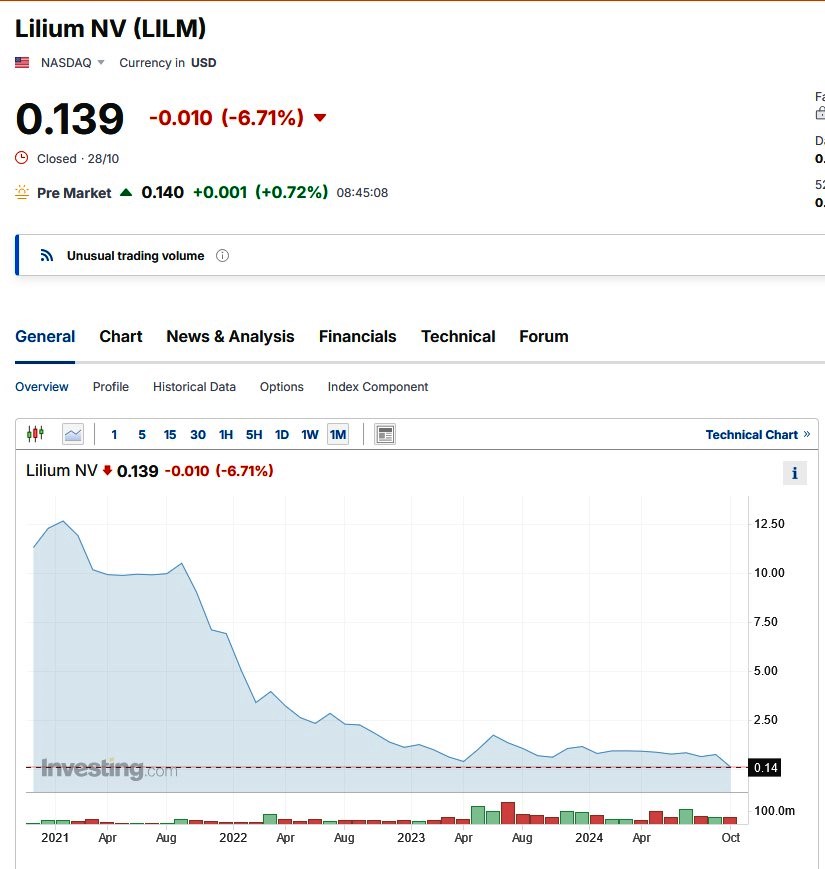This screenshot has width=825, height=869.
Task: Open the News & Analysis tab
Action: click(230, 336)
